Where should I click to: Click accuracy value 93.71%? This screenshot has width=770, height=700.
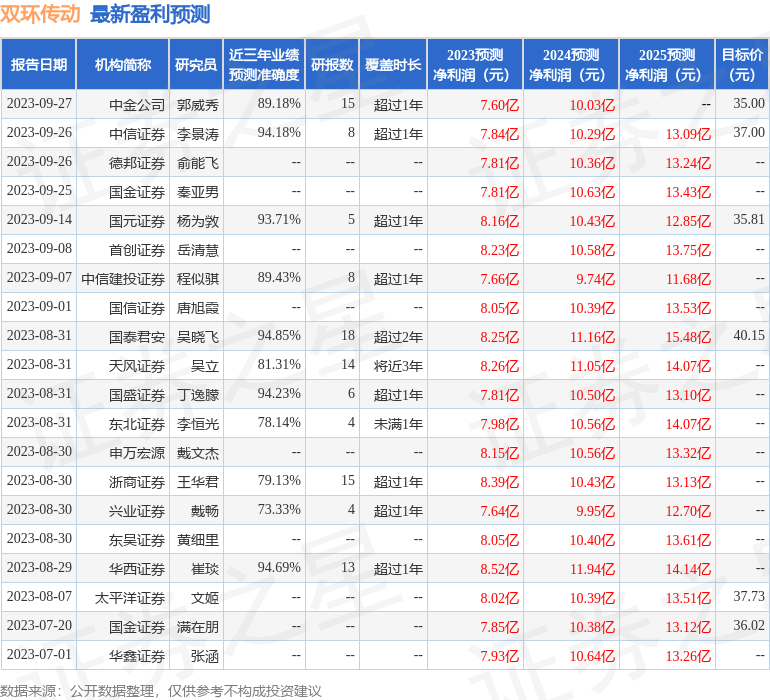coord(279,220)
